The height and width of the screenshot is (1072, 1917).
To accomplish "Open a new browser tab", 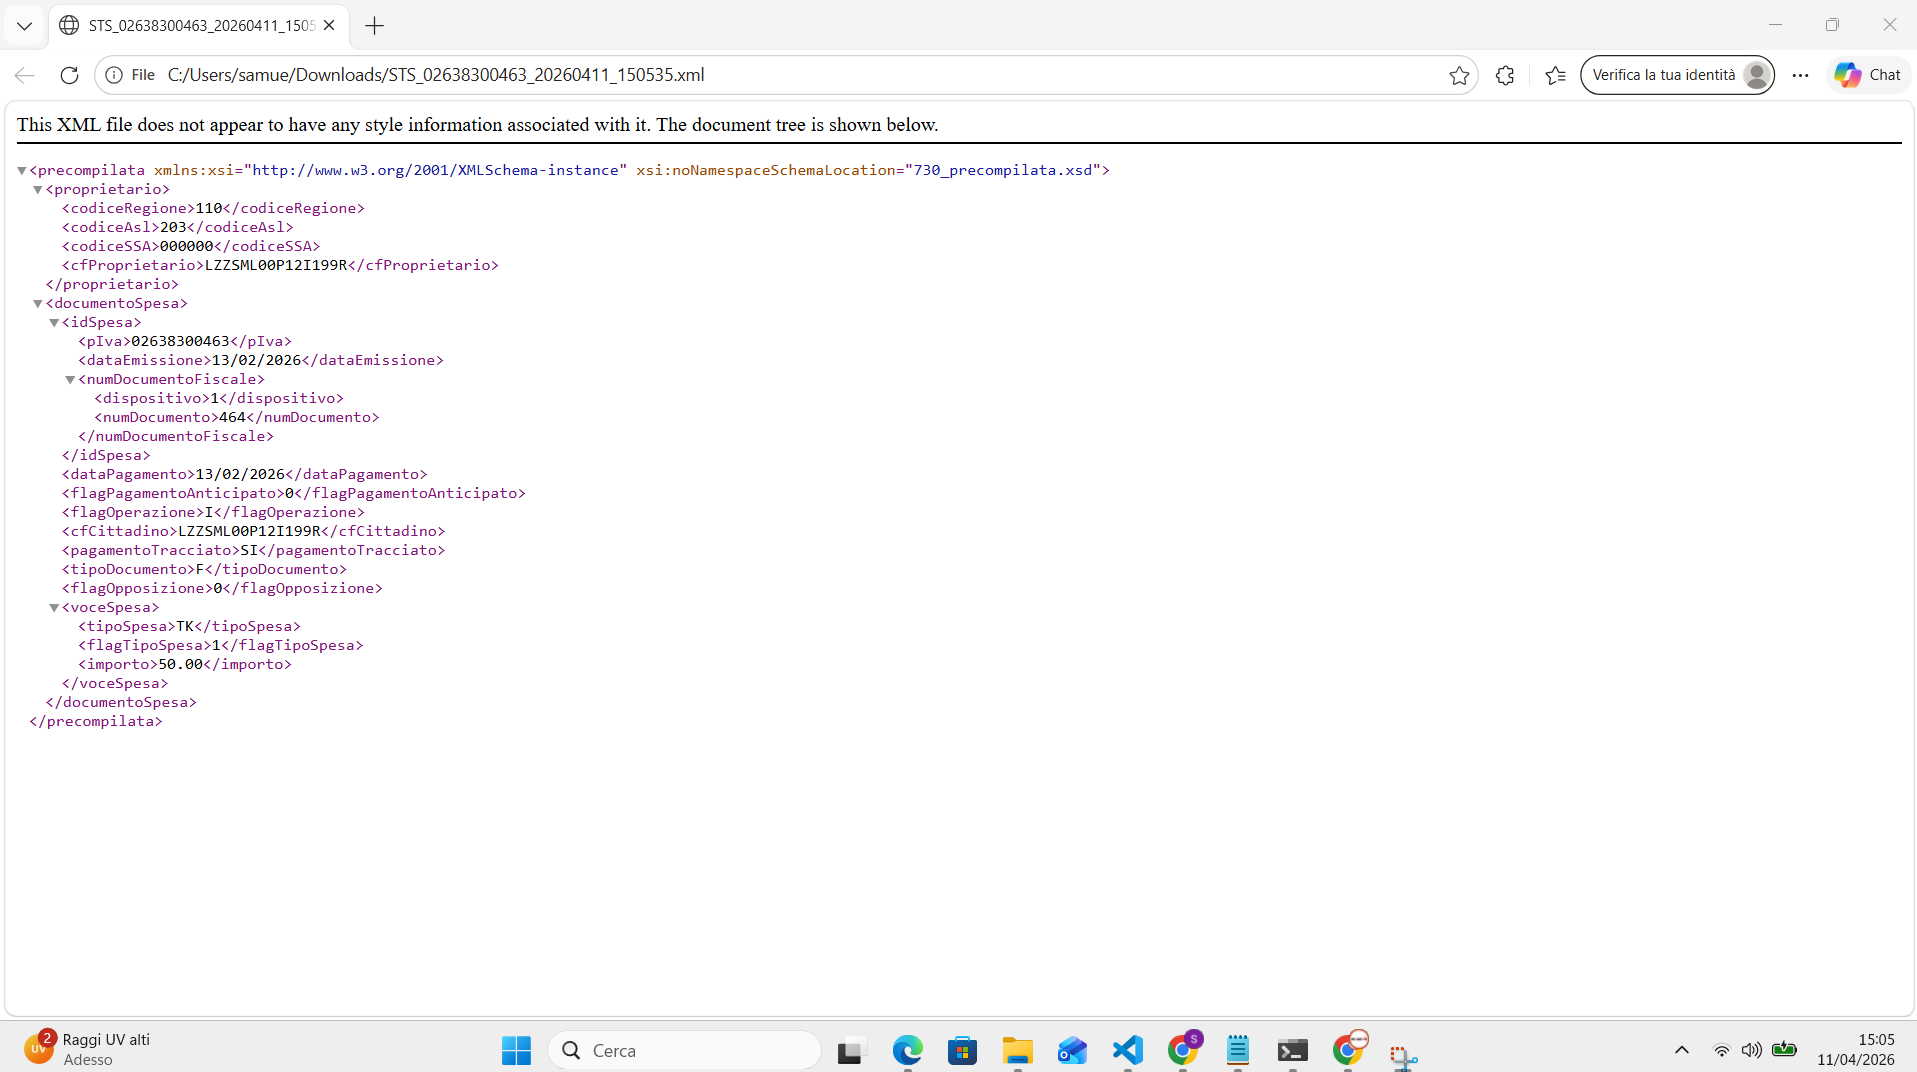I will (375, 26).
